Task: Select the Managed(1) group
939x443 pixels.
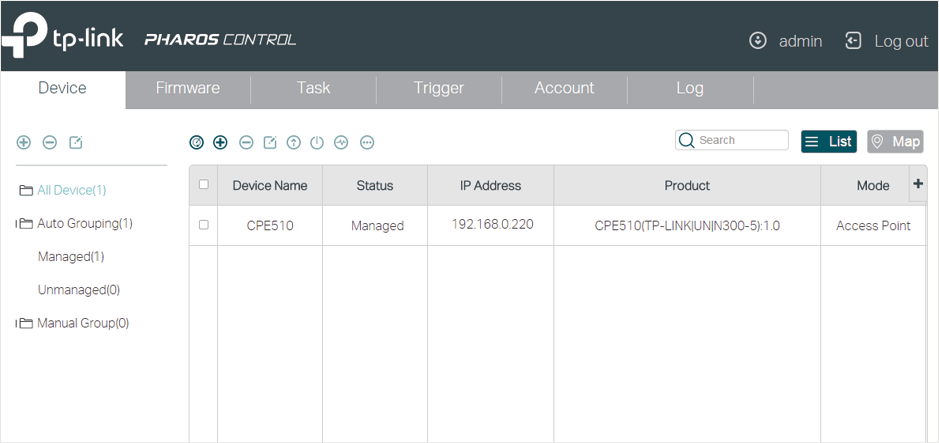Action: click(x=71, y=257)
